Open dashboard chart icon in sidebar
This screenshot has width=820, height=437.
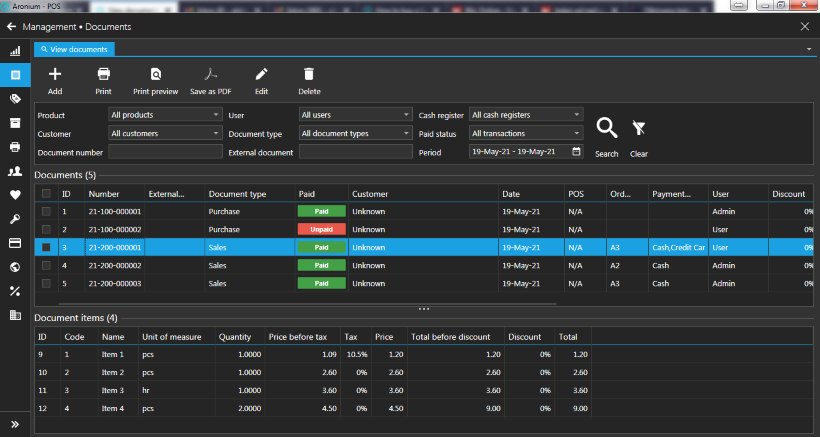tap(15, 51)
